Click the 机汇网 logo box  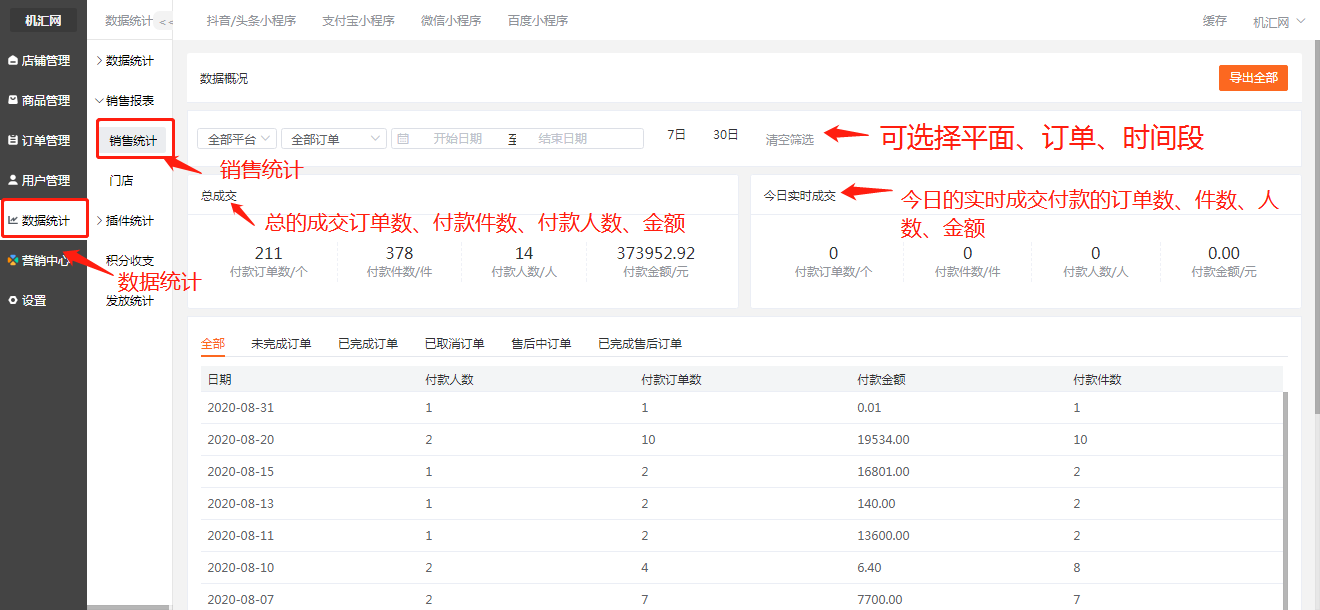43,20
